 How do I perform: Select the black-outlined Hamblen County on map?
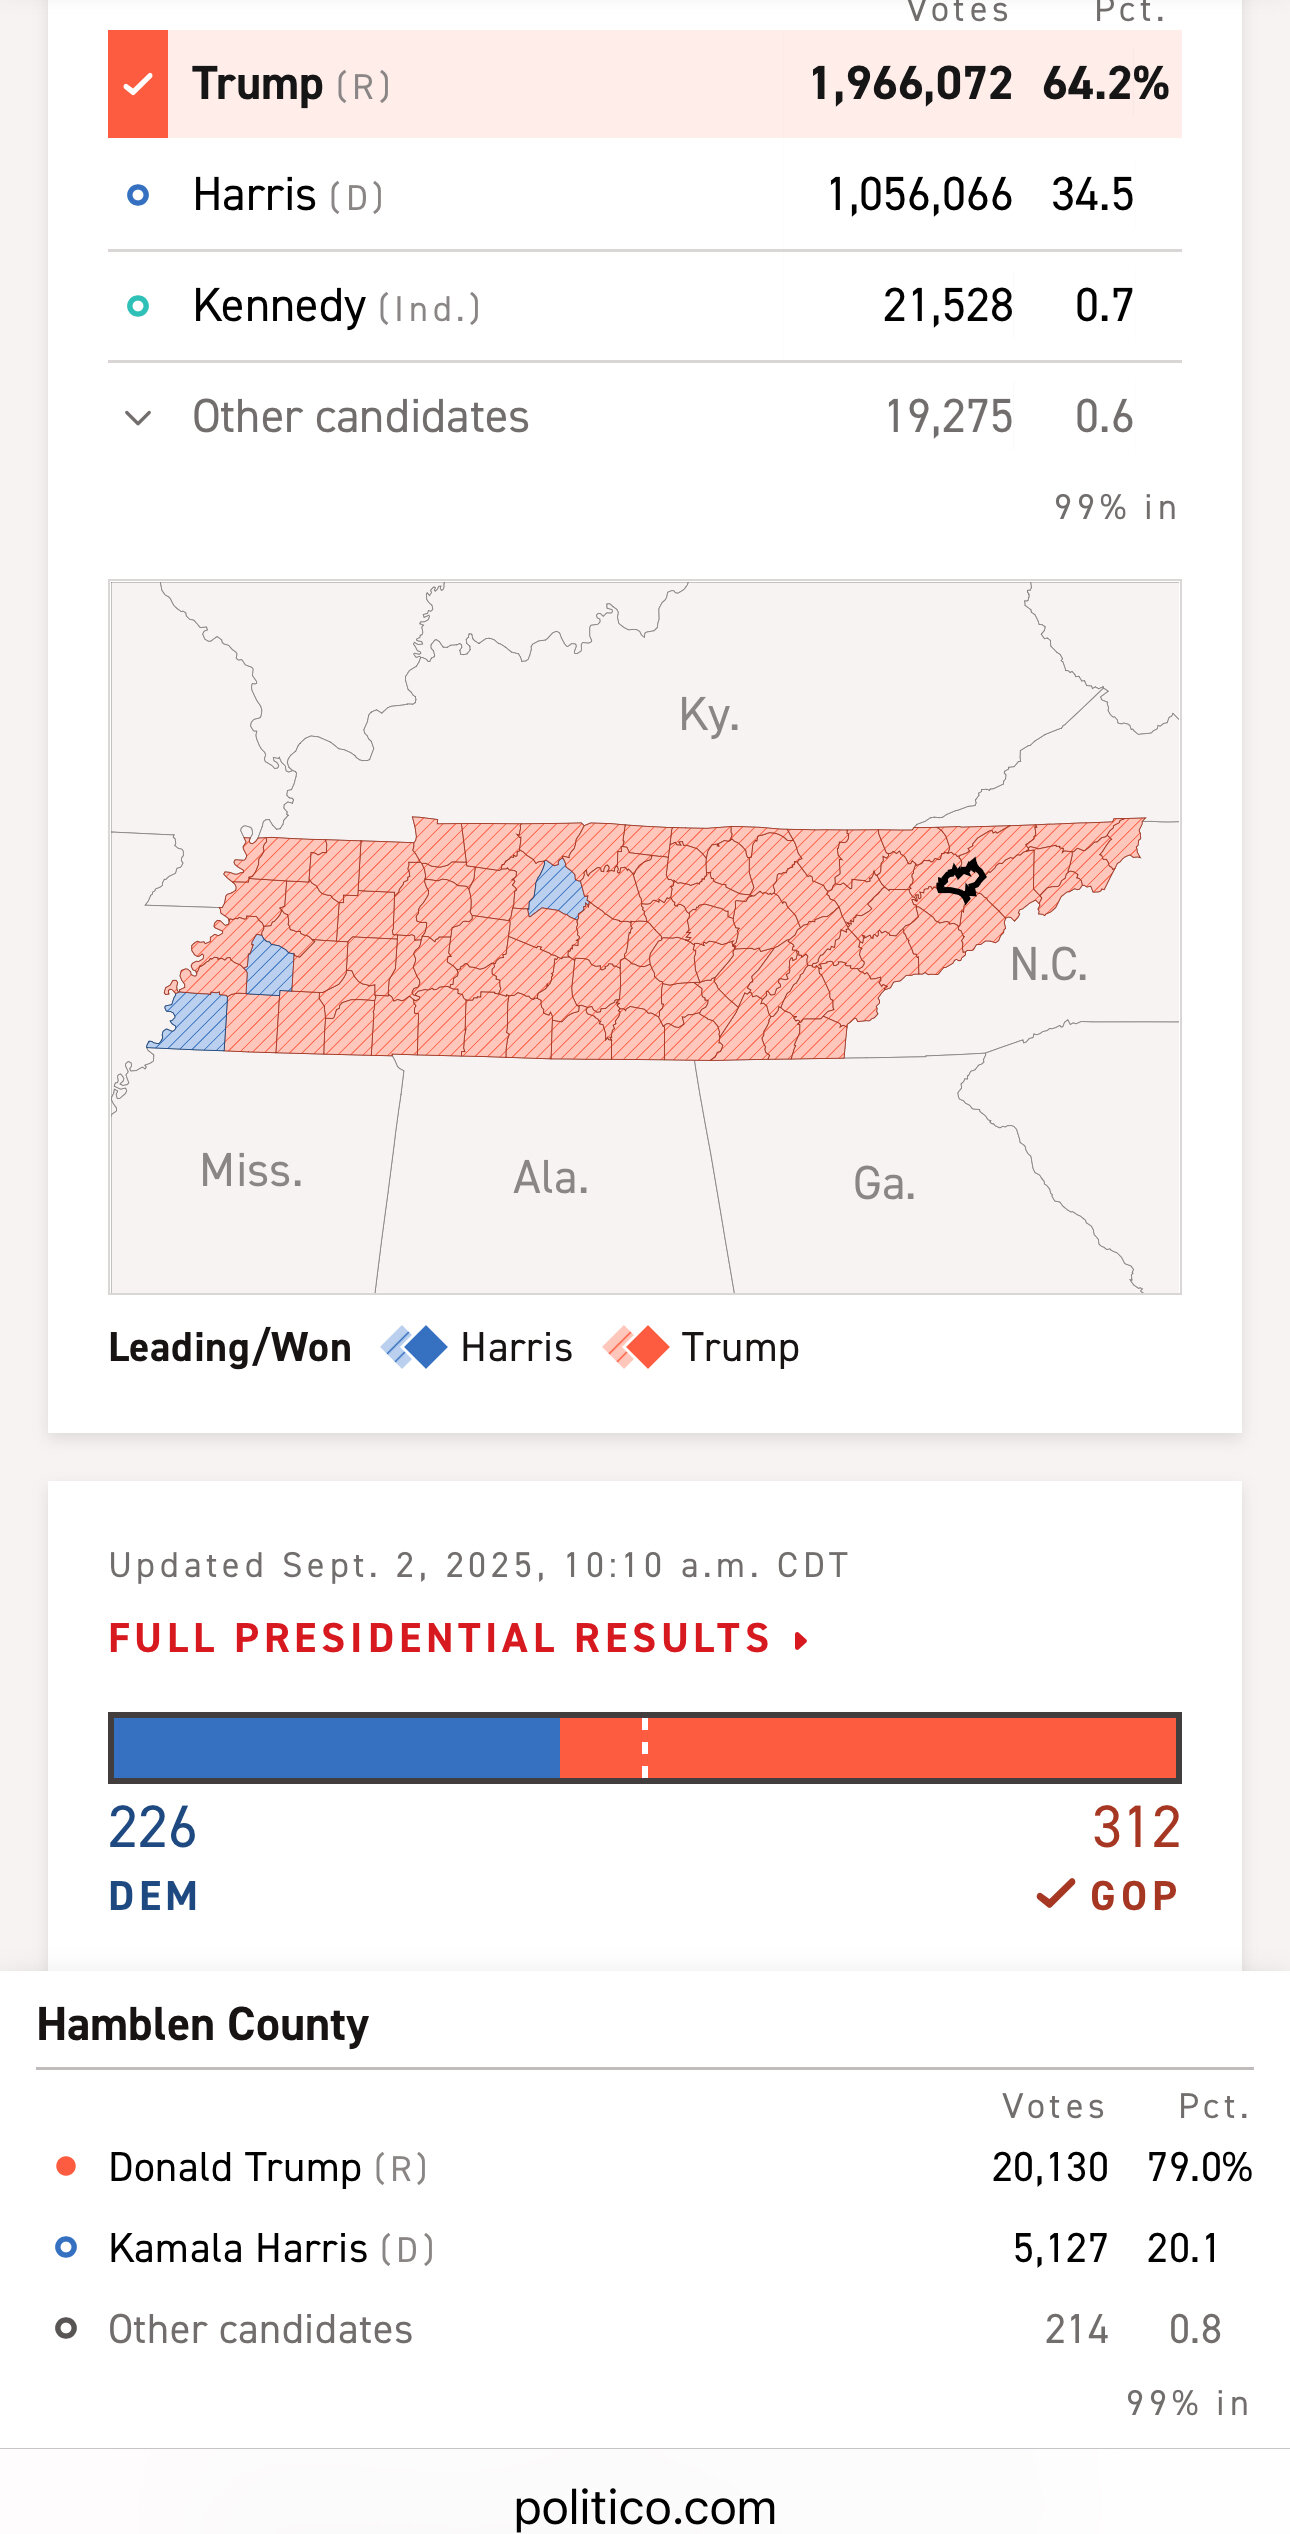pyautogui.click(x=961, y=881)
